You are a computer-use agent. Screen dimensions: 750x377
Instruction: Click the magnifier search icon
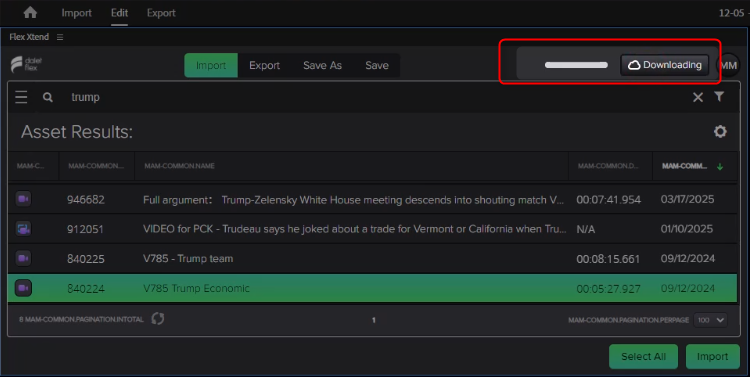click(x=47, y=97)
